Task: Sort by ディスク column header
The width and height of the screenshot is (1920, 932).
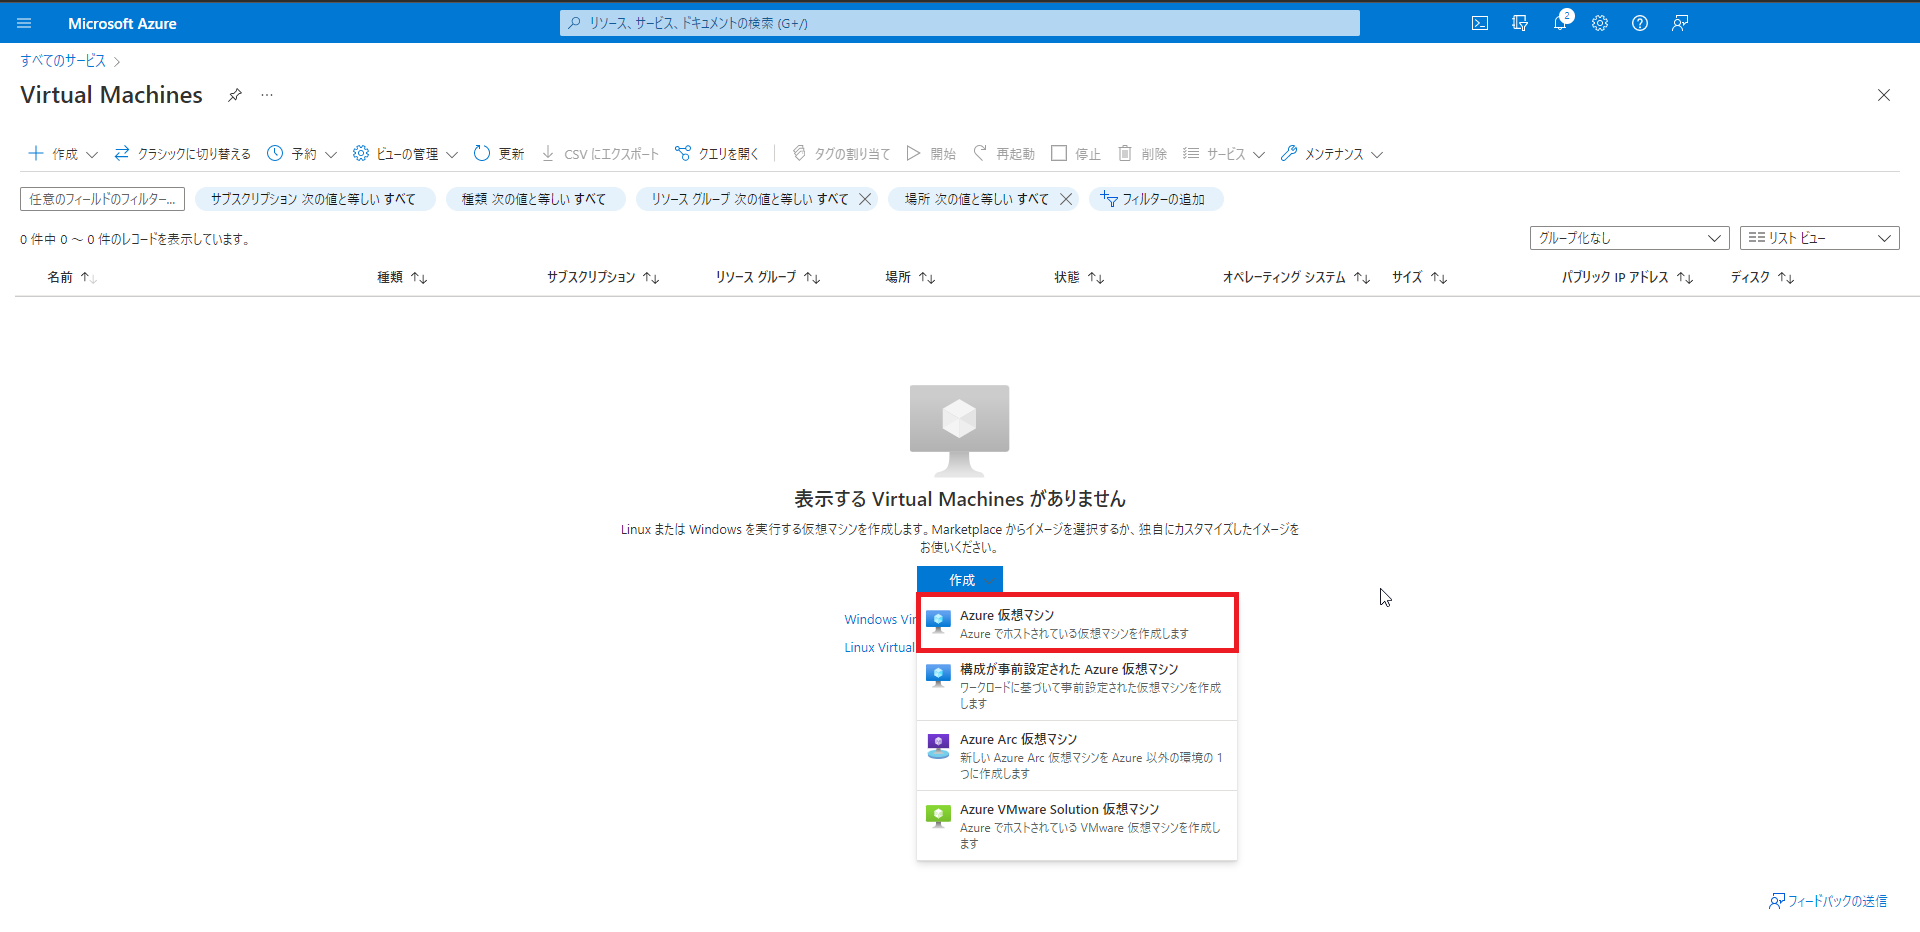Action: click(x=1763, y=277)
